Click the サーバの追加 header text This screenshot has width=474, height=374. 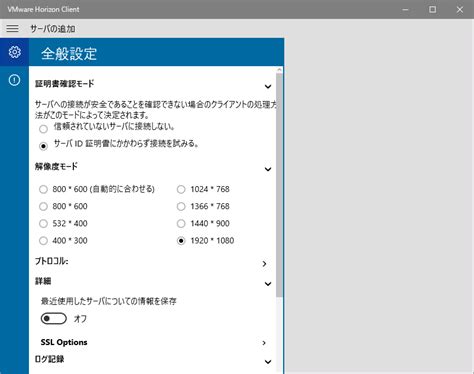53,29
